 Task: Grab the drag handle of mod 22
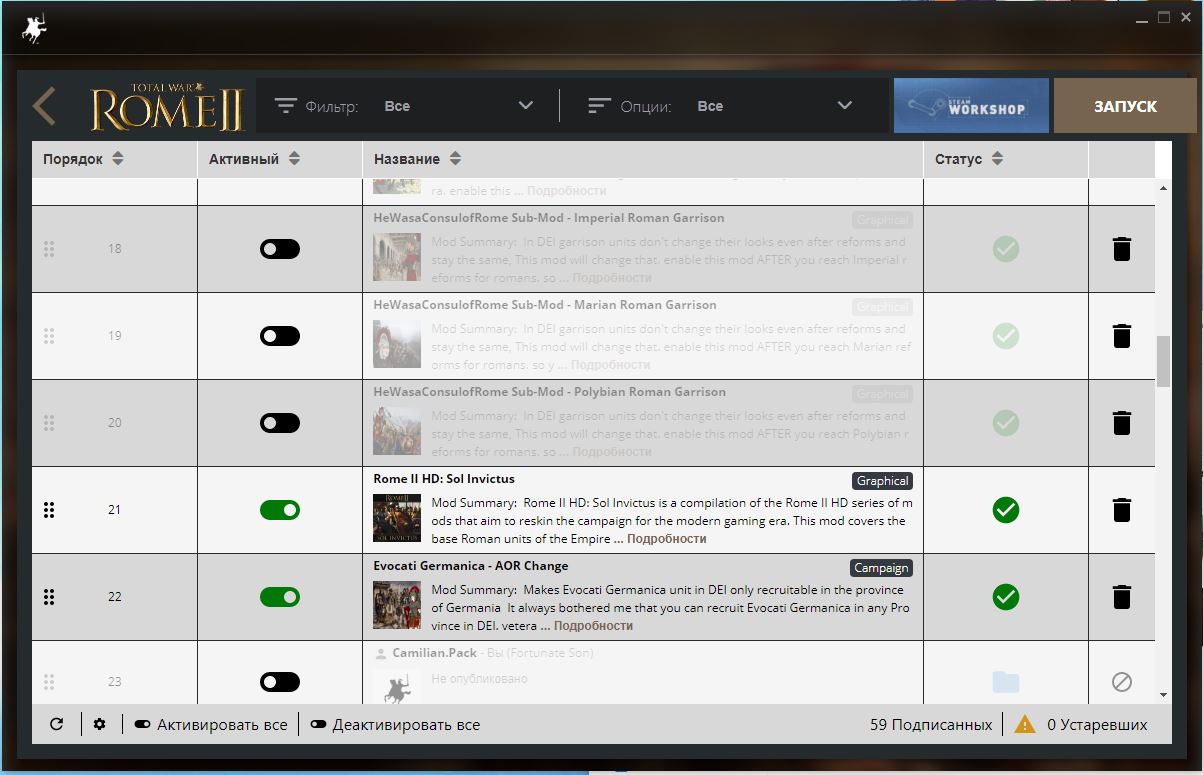coord(49,597)
